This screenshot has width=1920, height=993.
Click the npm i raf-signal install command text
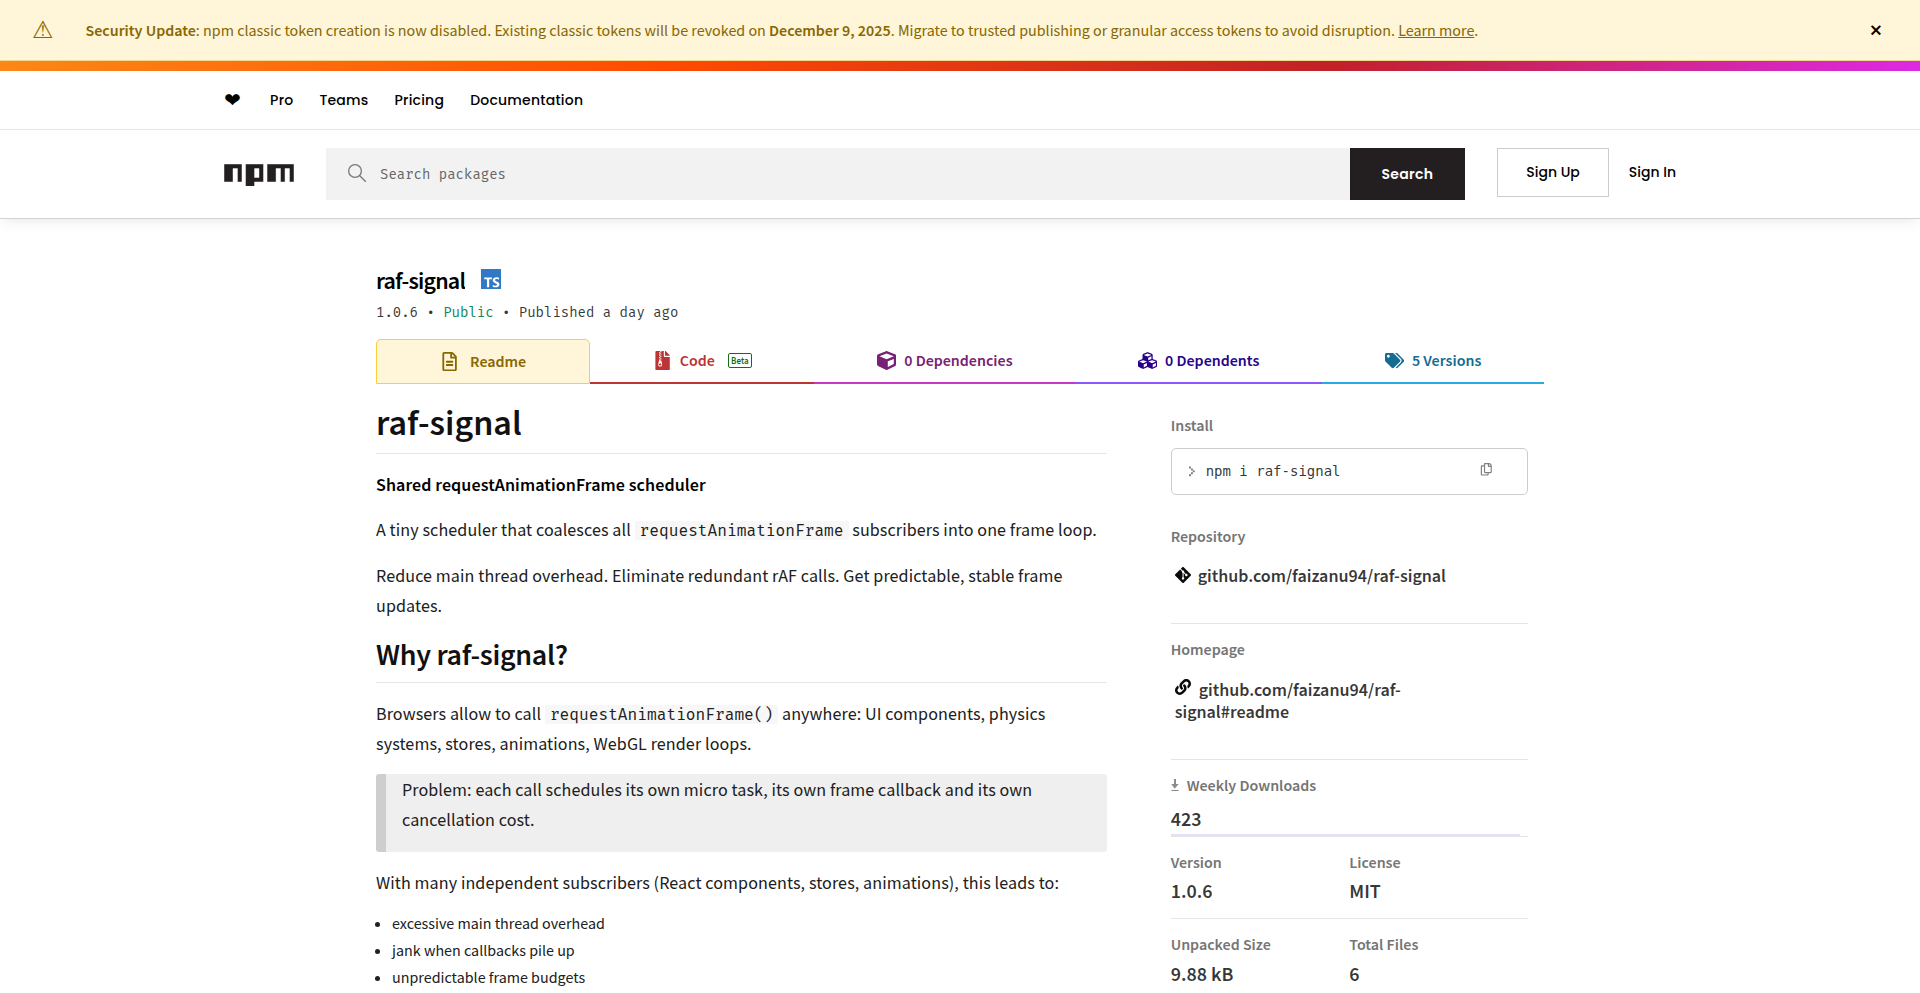coord(1272,471)
